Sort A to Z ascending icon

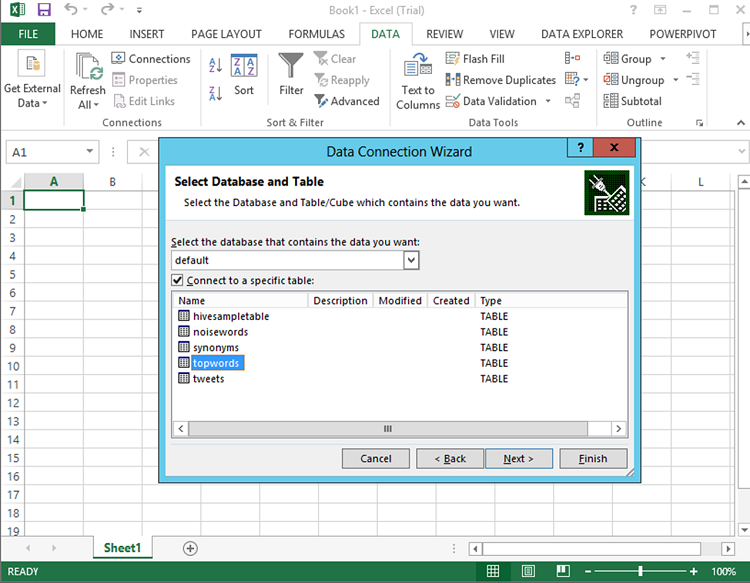(215, 65)
